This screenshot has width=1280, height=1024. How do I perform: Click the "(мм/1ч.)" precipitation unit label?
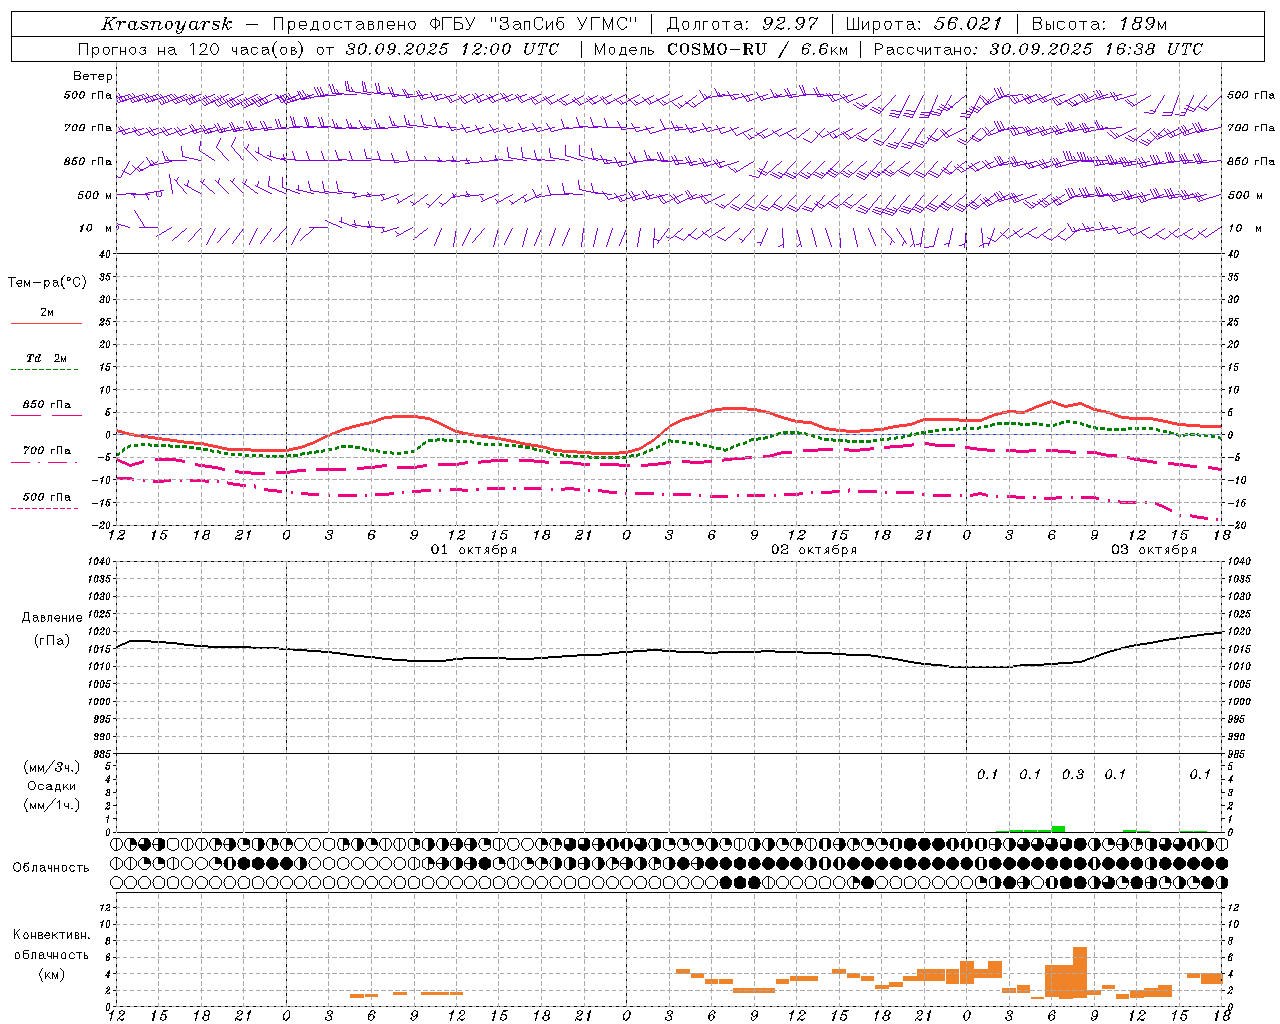pos(52,805)
